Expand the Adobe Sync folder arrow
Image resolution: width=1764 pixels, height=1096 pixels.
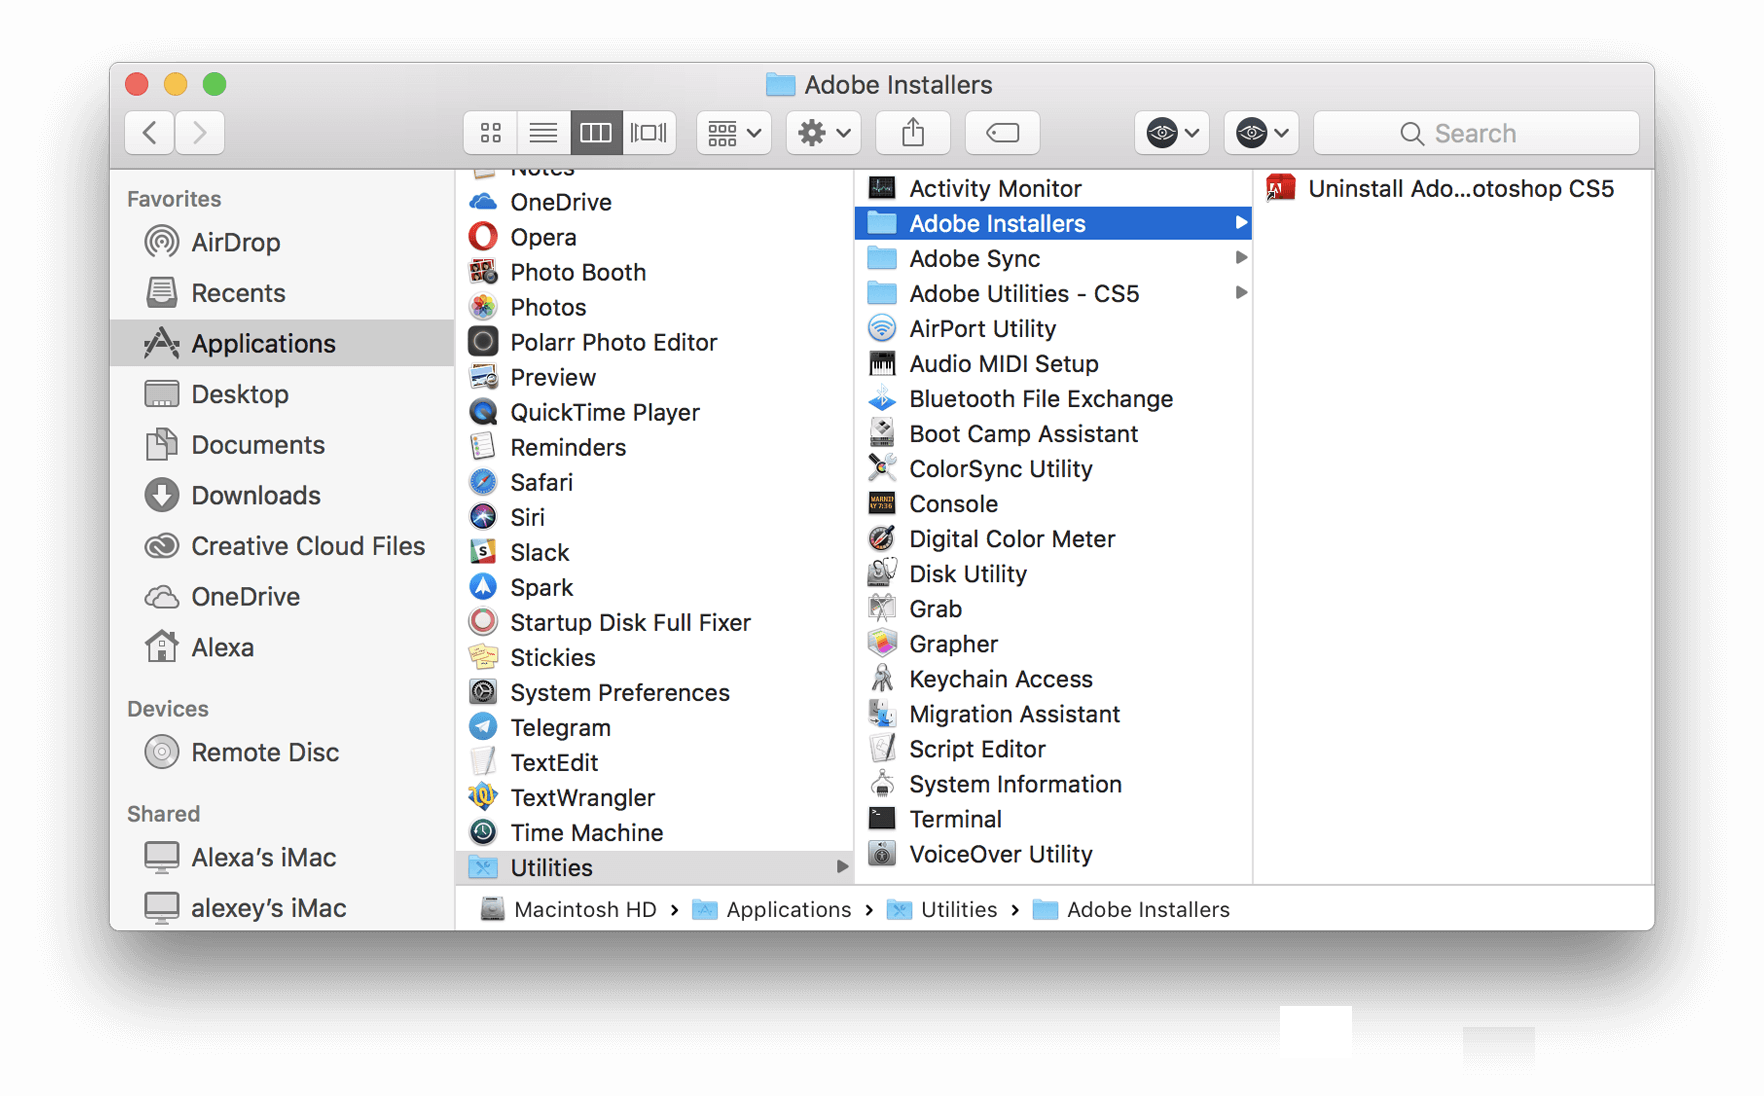coord(1240,258)
